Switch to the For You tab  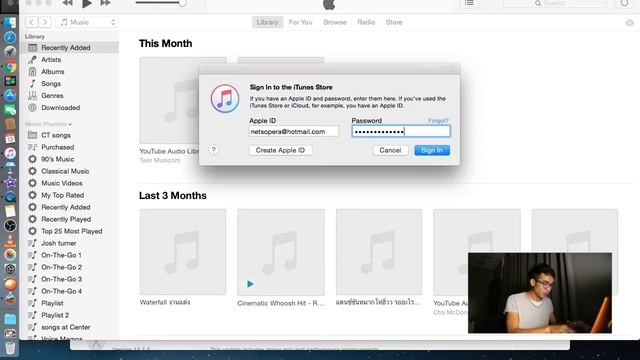click(300, 22)
